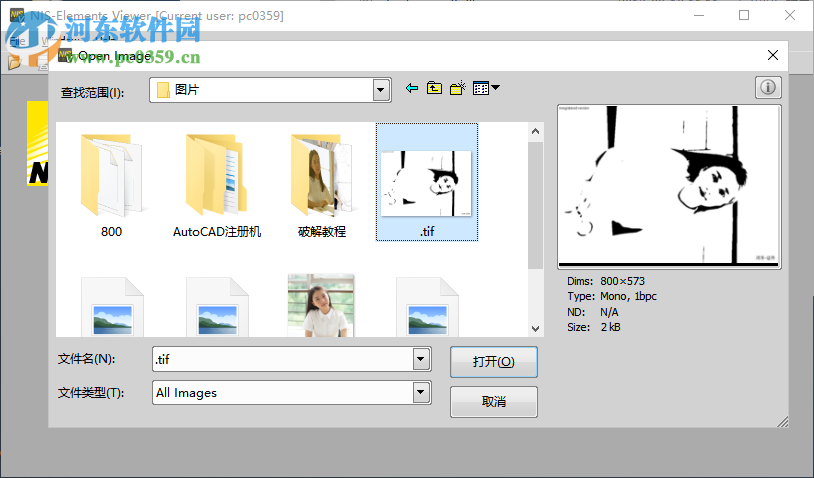Minimize the NIS-Elements Viewer window
Viewport: 814px width, 478px height.
coord(699,15)
